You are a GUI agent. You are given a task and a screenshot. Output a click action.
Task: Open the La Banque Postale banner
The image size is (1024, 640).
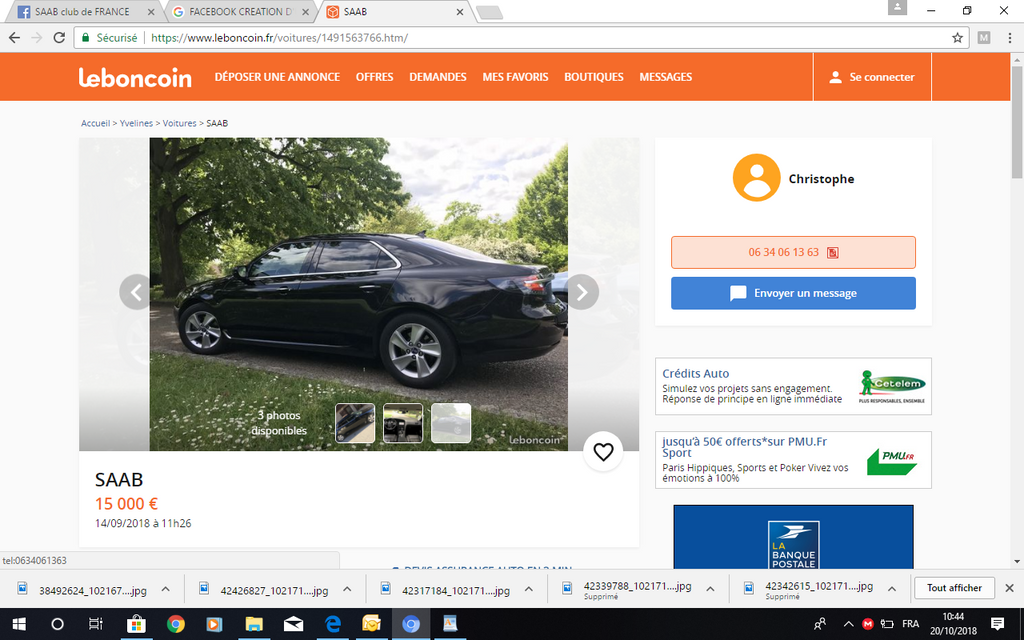pyautogui.click(x=793, y=537)
